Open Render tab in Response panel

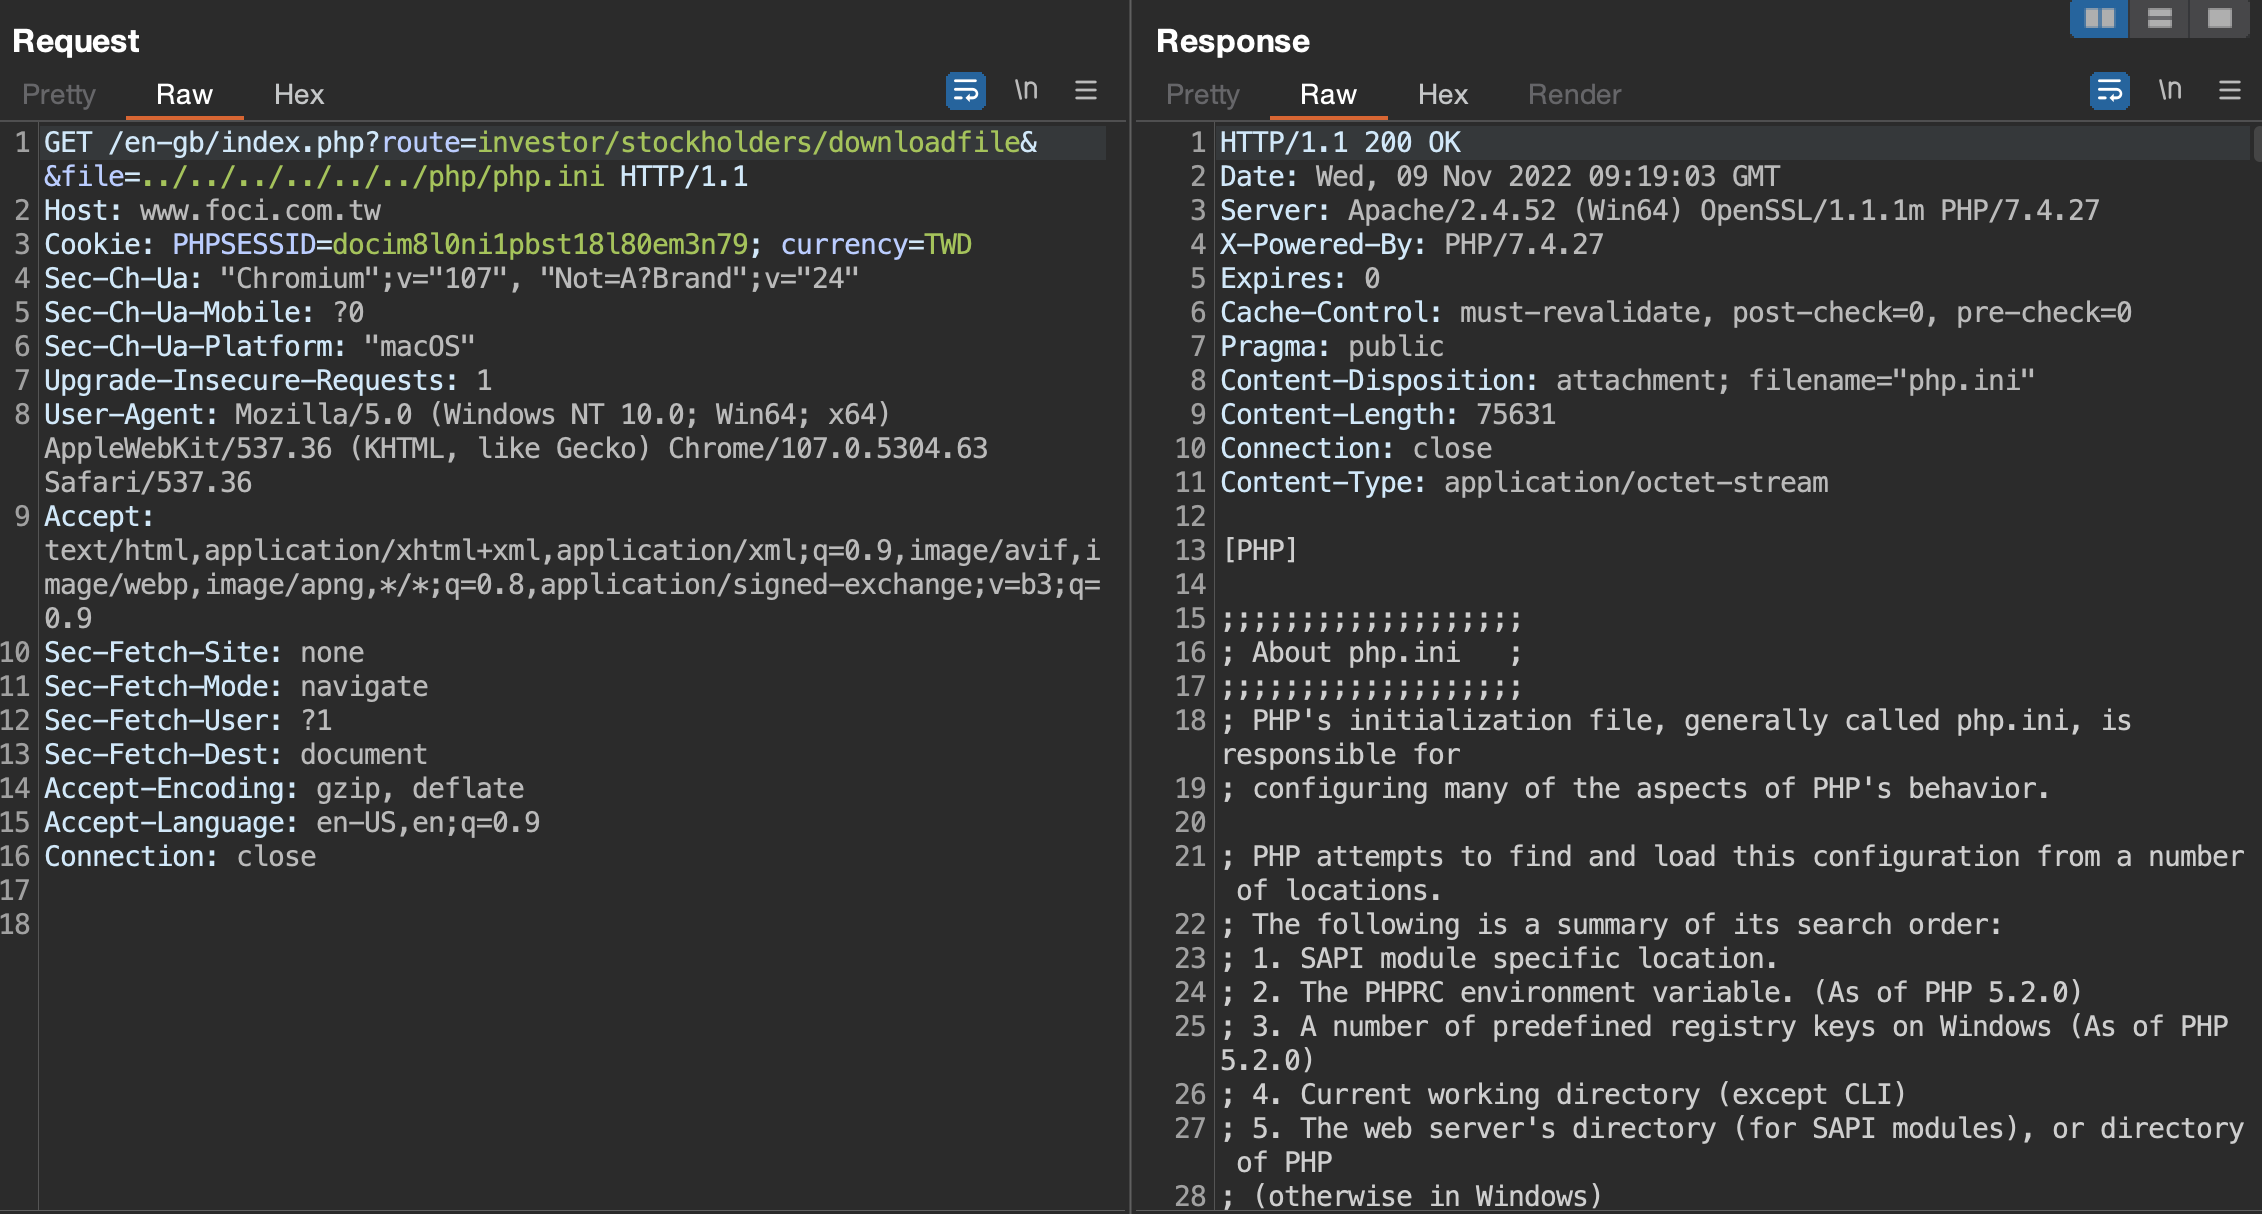1575,94
